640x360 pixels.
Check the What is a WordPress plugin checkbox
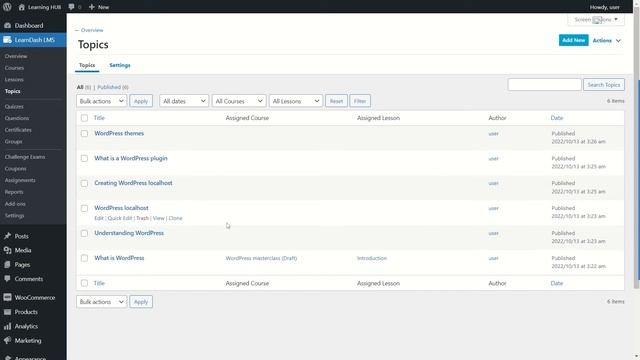pyautogui.click(x=84, y=158)
